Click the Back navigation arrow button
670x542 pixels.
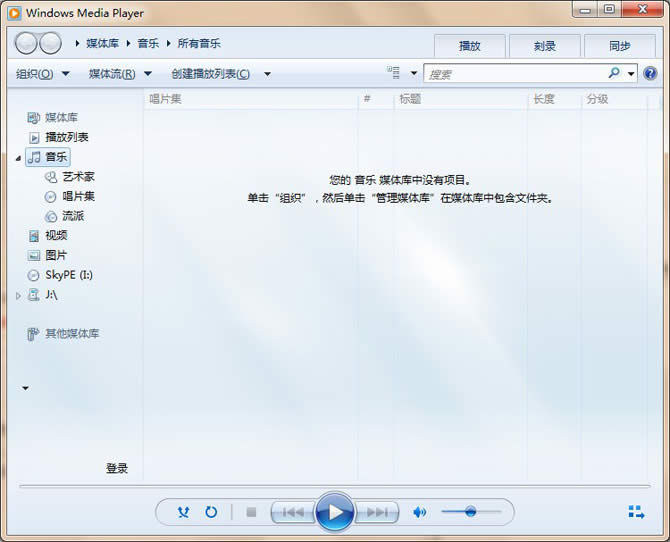(x=27, y=43)
